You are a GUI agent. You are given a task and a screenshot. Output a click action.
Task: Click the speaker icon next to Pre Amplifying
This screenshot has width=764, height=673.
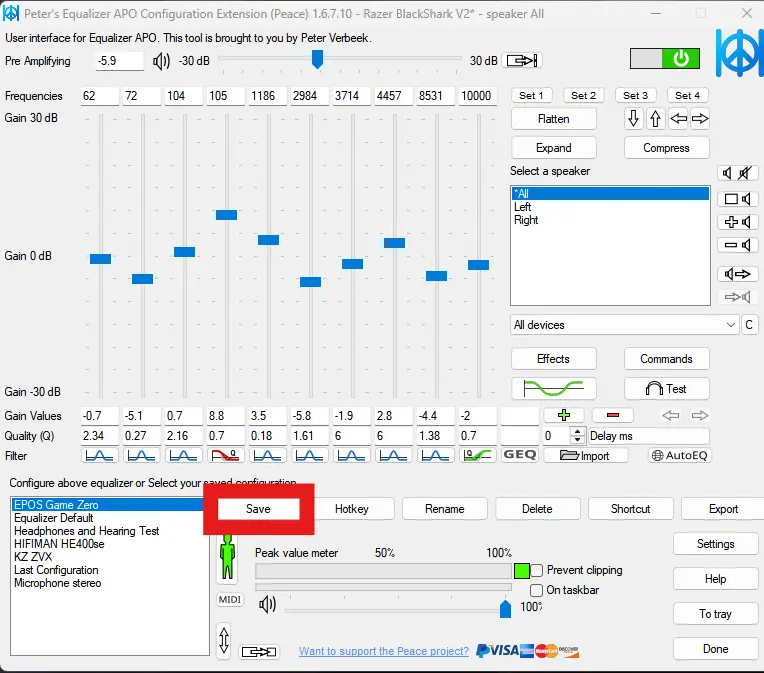(x=161, y=61)
